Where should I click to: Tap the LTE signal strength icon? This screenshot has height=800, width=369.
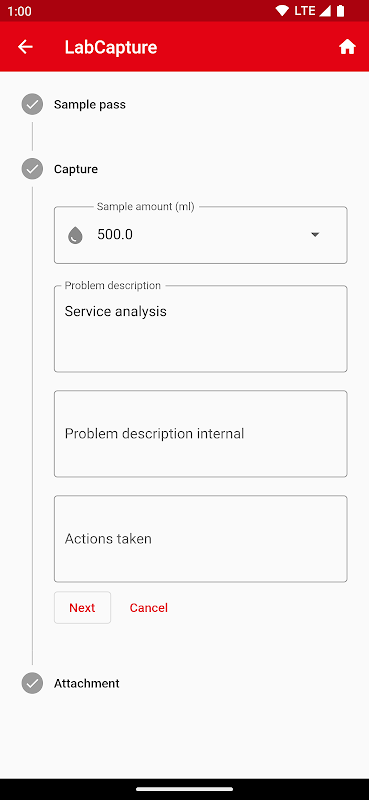coord(325,11)
